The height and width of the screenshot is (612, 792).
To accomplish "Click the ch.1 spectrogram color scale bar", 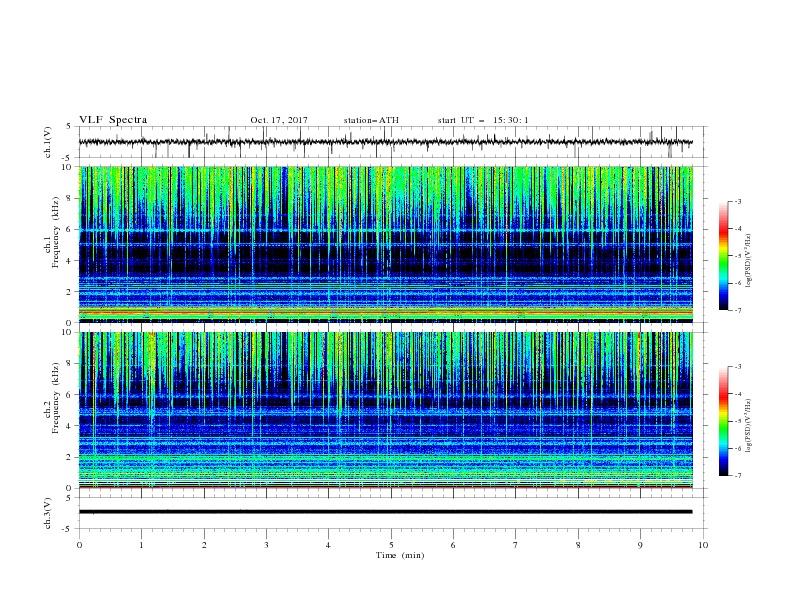I will 723,256.
